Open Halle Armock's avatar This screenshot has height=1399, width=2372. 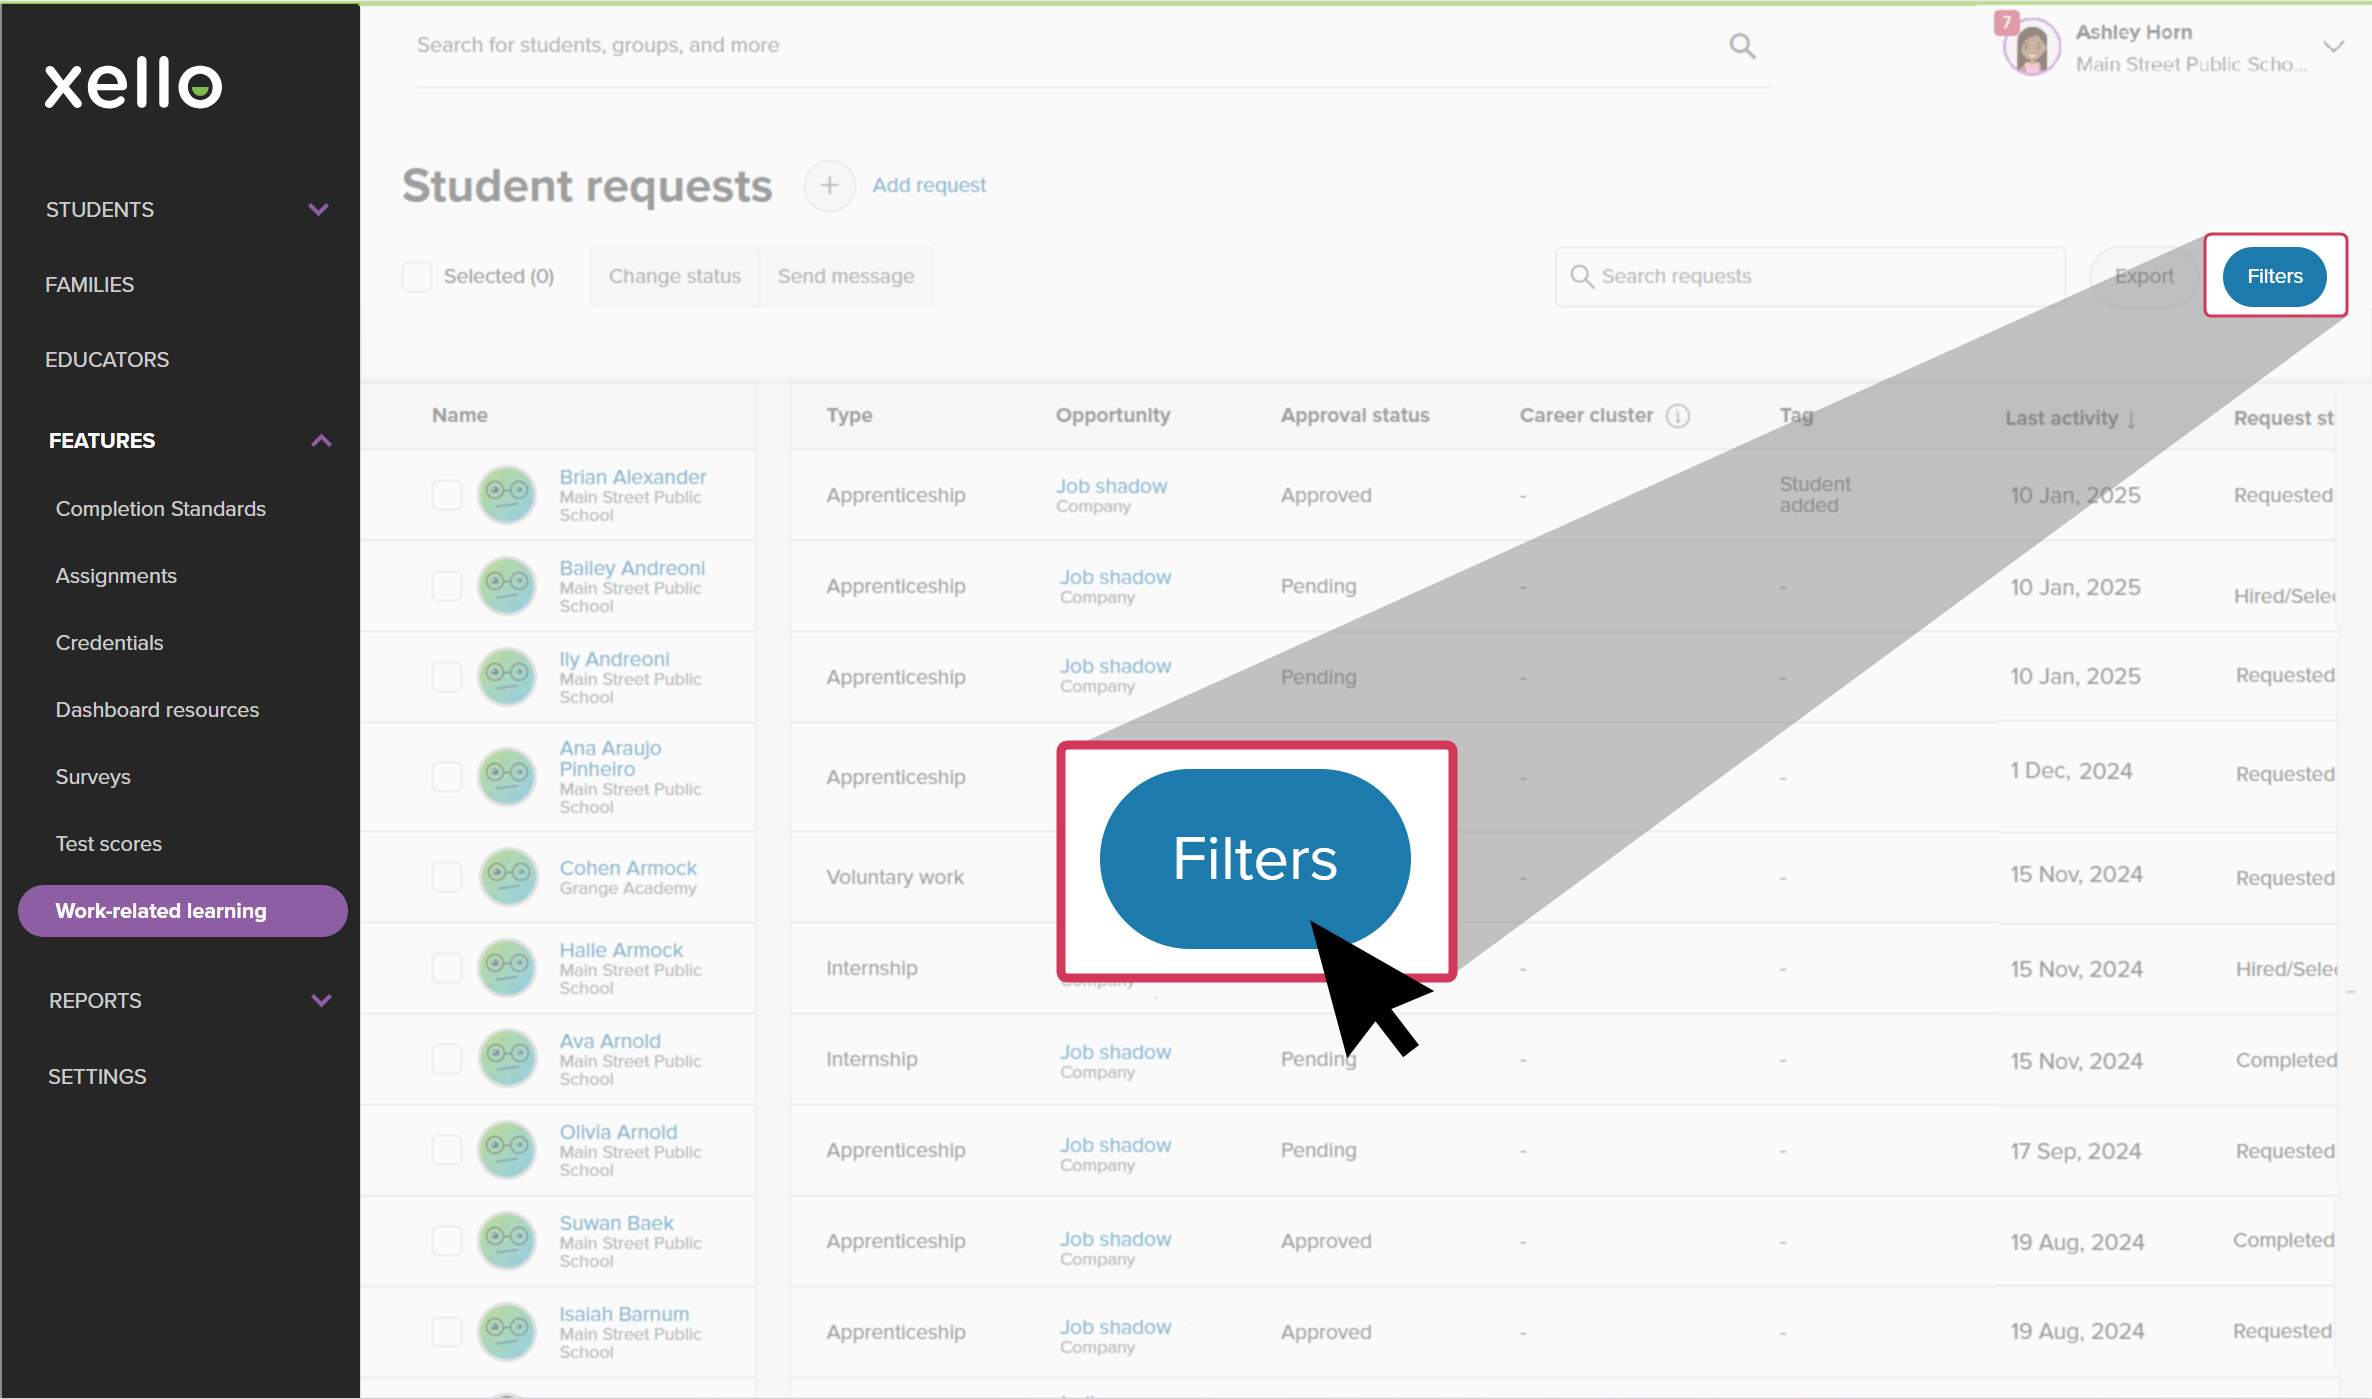pos(507,968)
